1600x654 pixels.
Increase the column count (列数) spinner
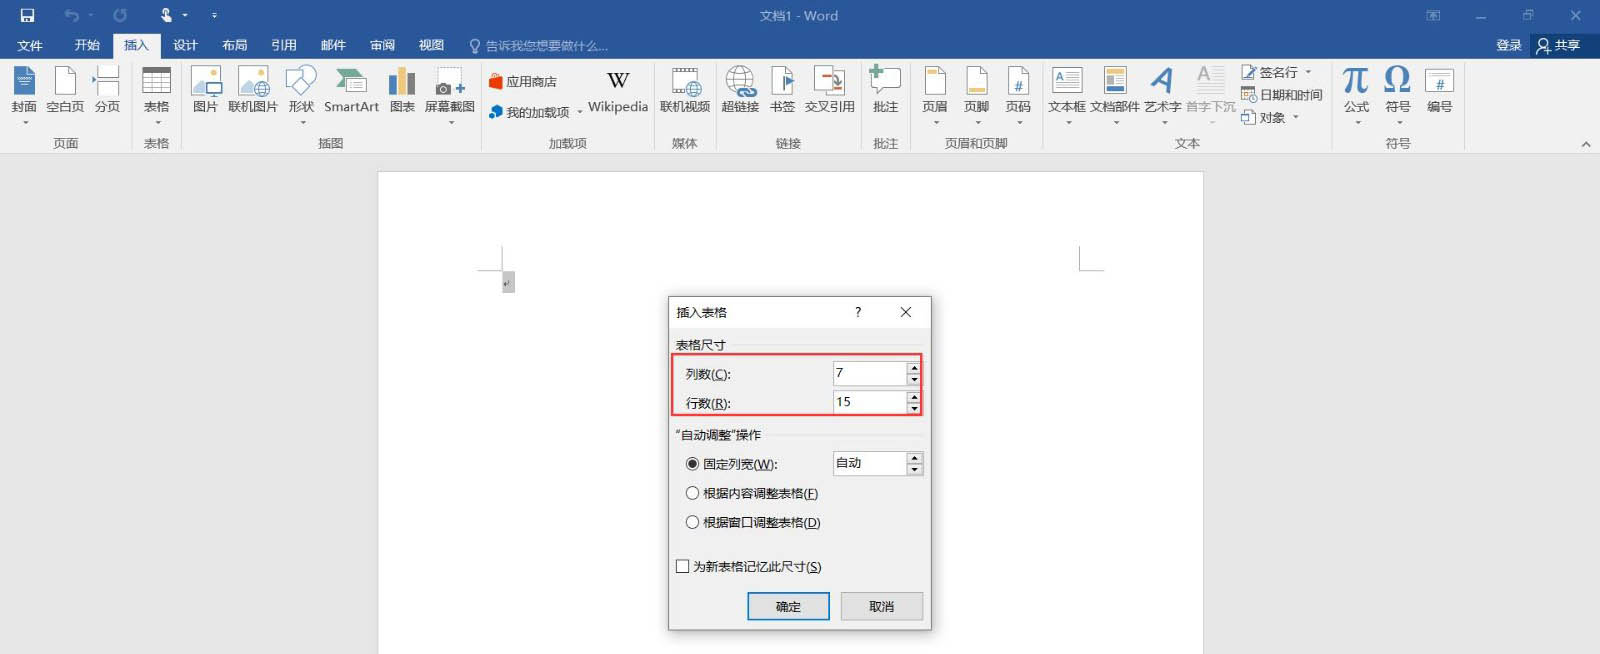point(914,368)
